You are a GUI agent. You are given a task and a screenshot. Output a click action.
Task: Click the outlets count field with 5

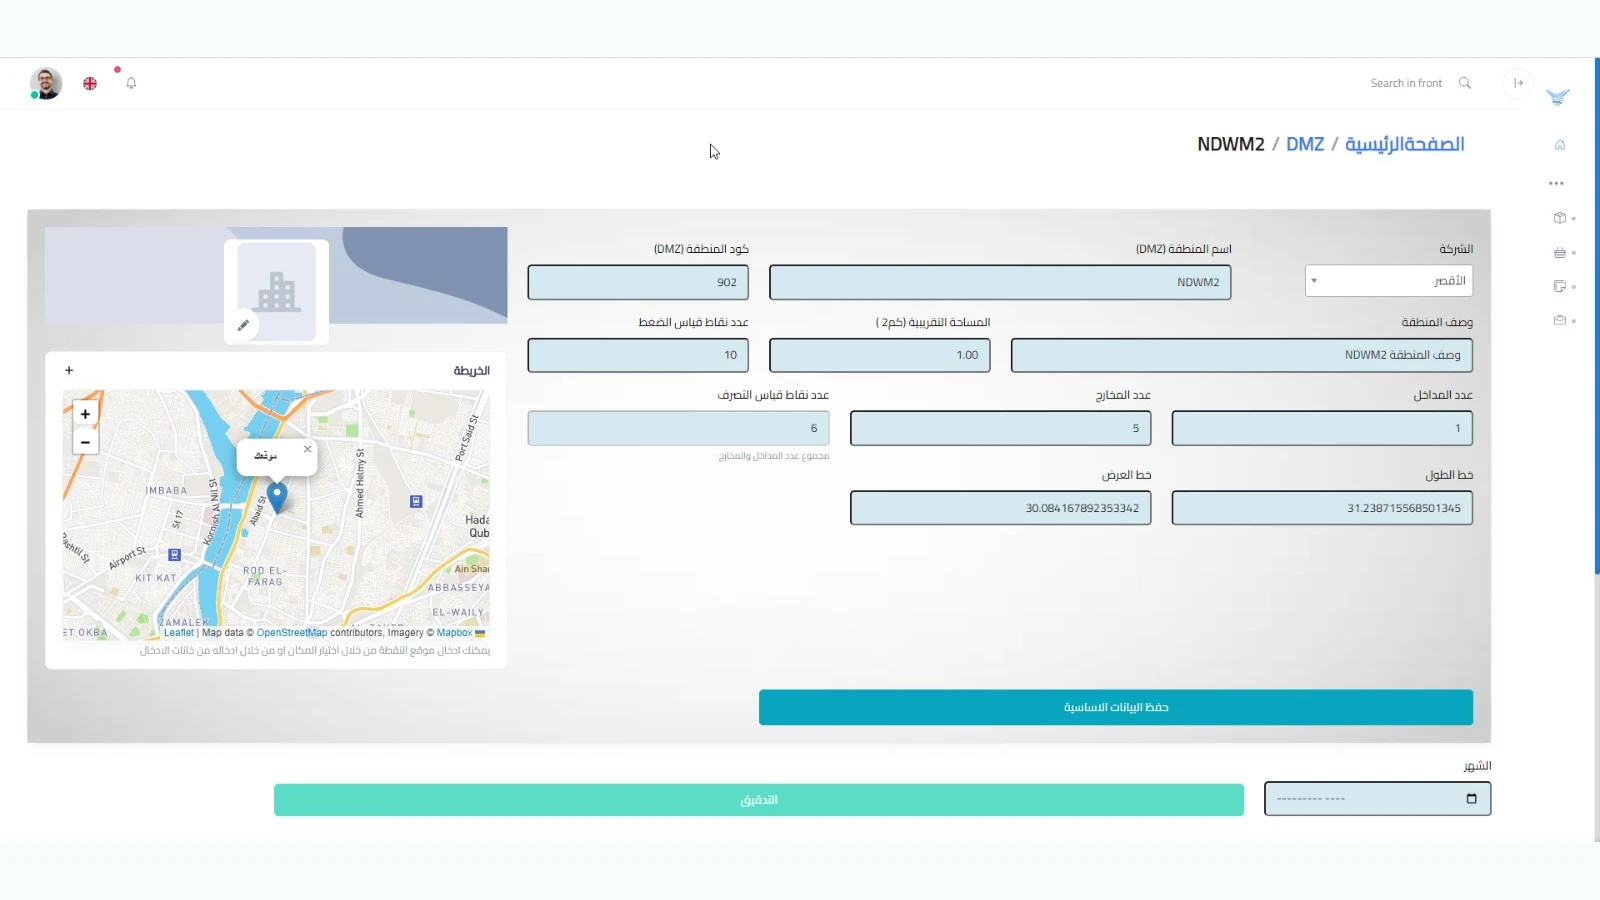point(1000,428)
